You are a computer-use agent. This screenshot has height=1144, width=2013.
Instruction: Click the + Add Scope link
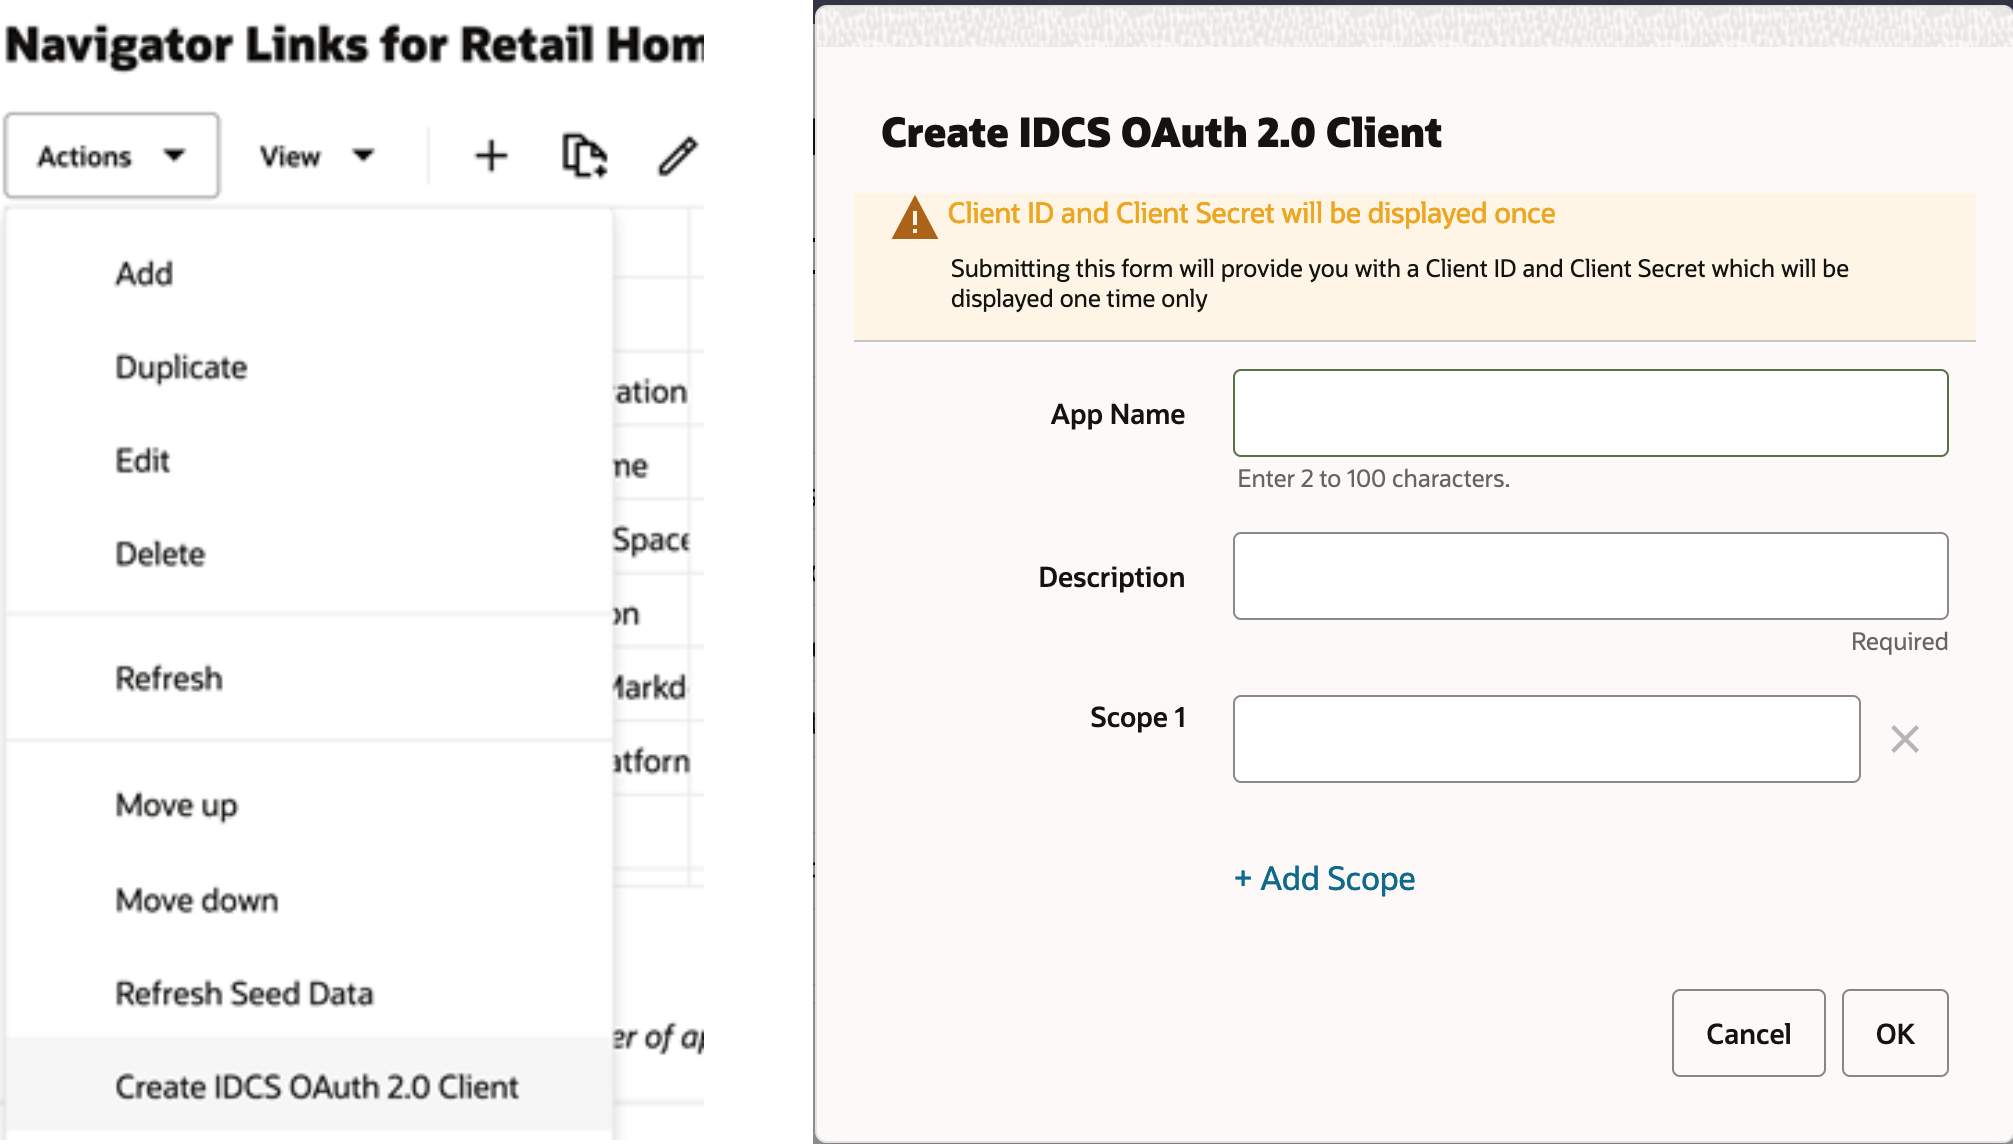click(1324, 878)
